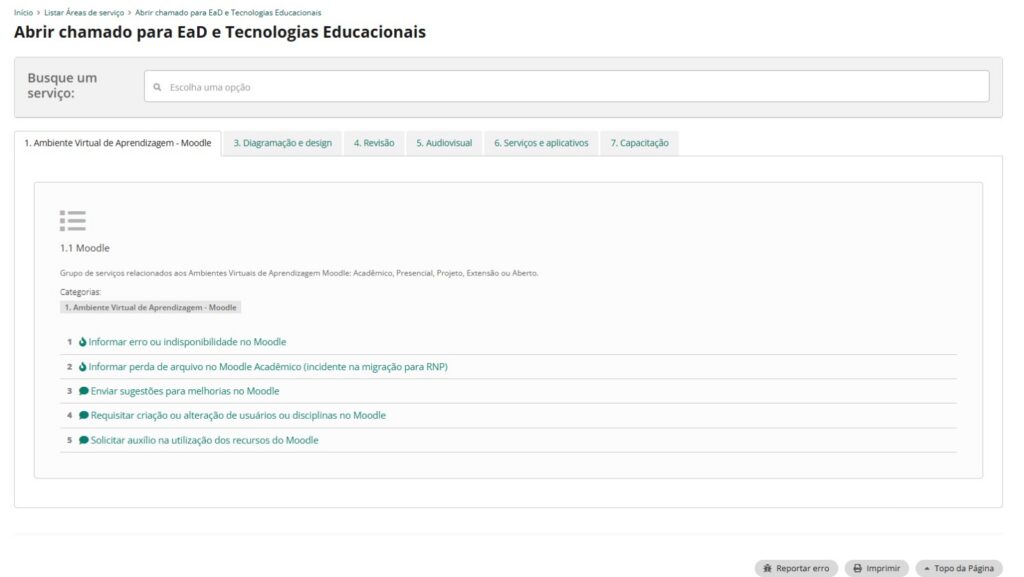
Task: Click the flame icon beside Informar erro
Action: click(x=83, y=342)
